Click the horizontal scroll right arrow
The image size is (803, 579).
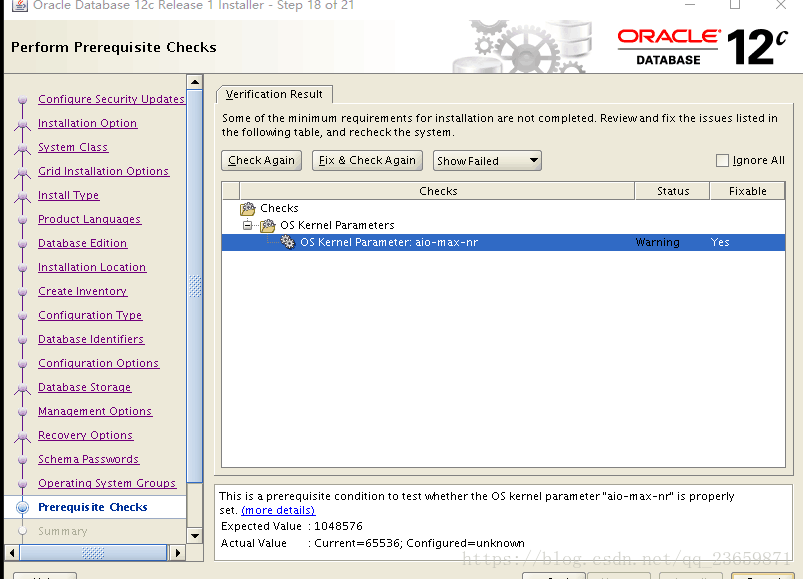(x=178, y=553)
